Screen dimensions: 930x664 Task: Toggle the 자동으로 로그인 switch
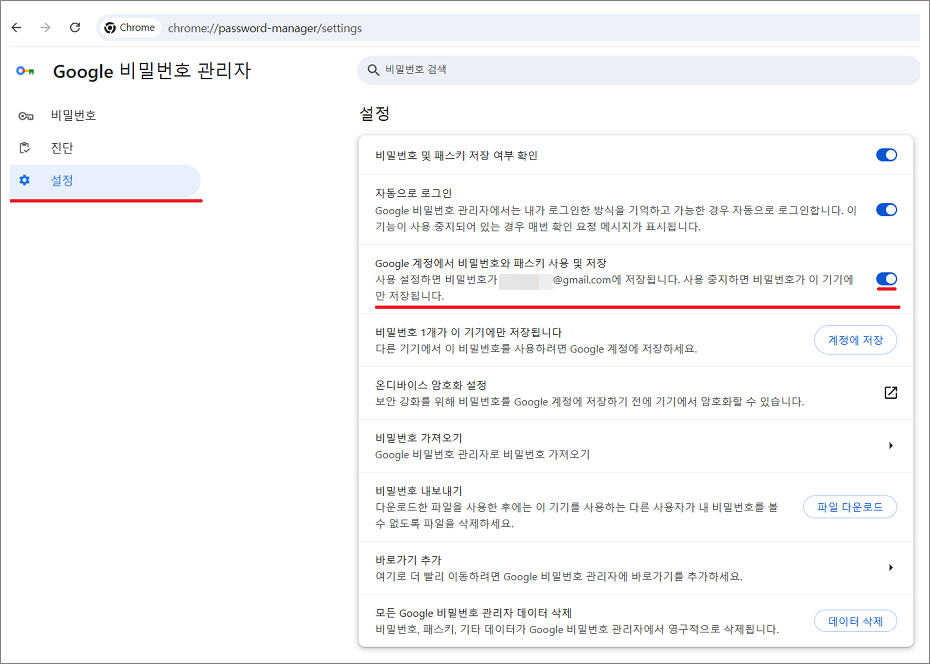886,209
